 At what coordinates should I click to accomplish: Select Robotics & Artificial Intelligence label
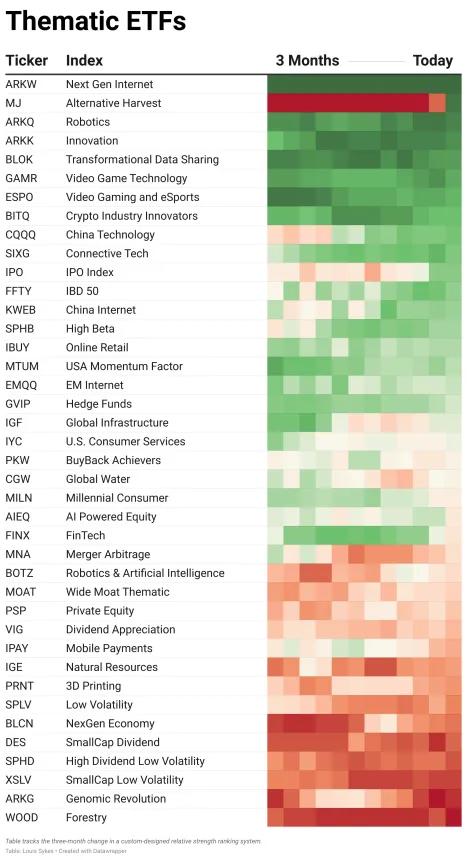(145, 573)
